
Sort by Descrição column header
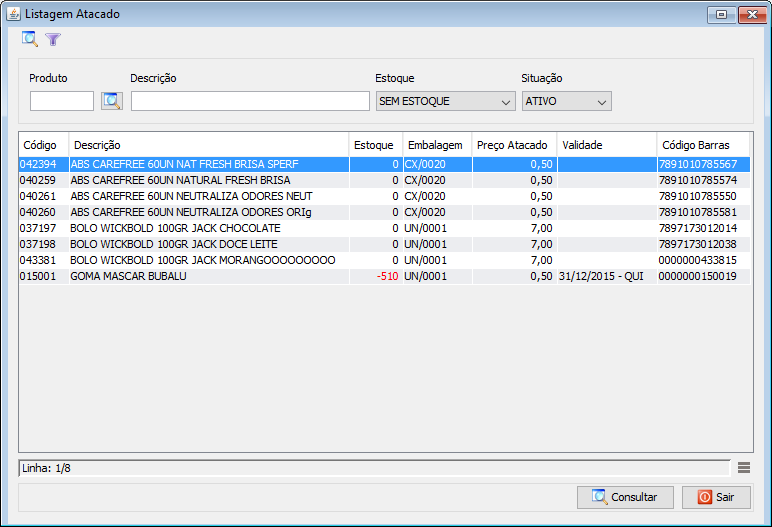tap(208, 145)
